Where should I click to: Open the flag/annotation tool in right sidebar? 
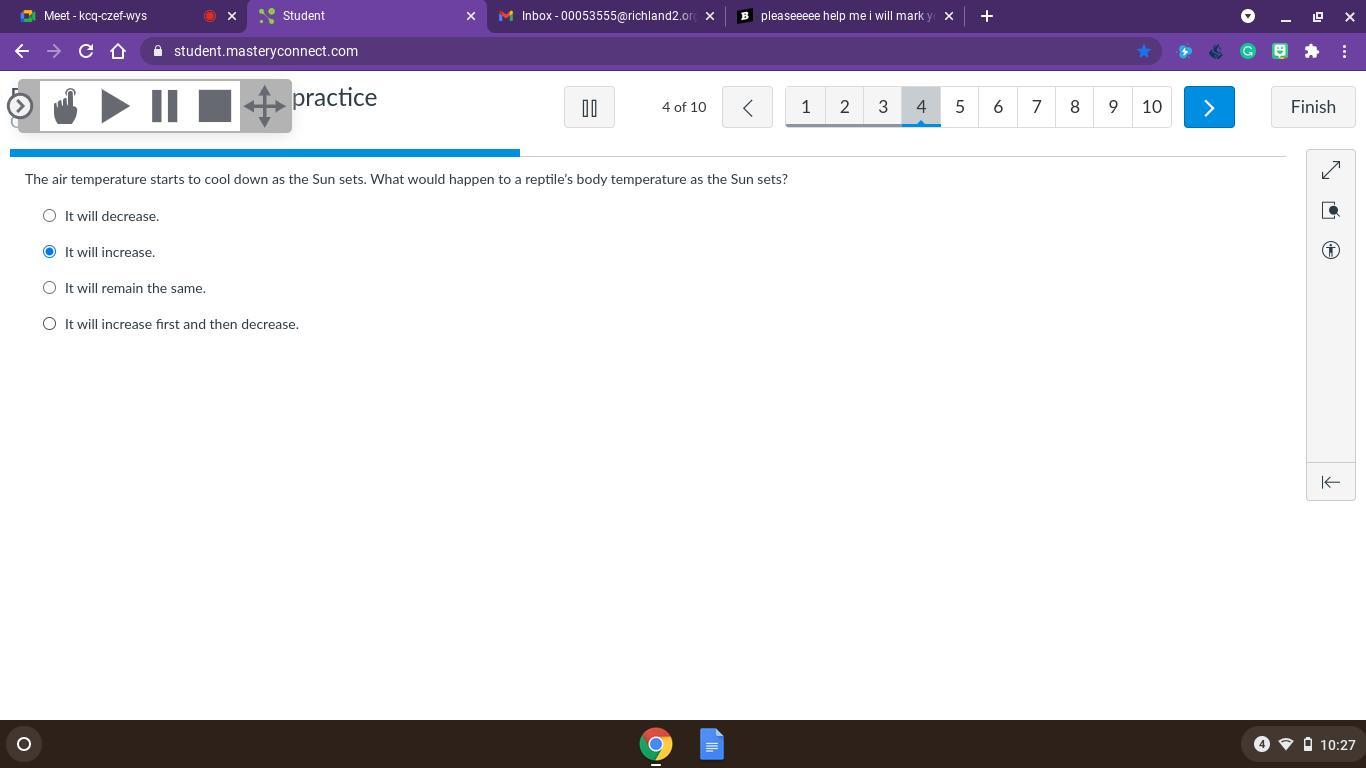click(x=1330, y=210)
